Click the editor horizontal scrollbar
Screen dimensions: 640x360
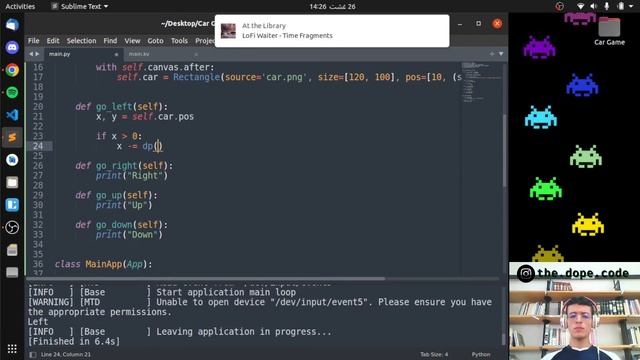click(x=205, y=279)
